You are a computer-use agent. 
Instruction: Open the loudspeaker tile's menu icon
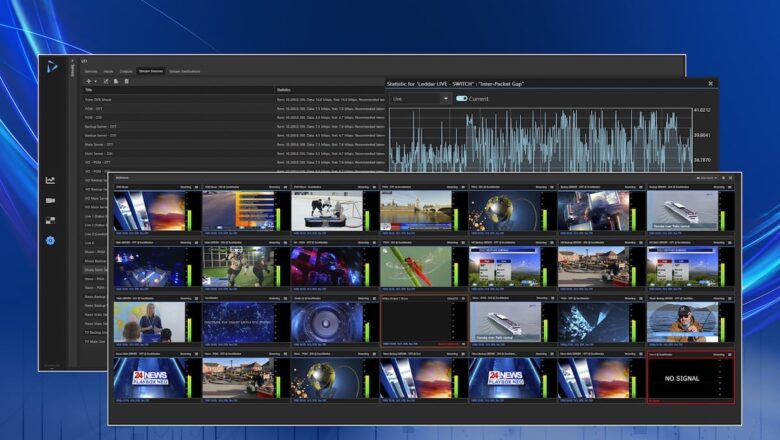pyautogui.click(x=375, y=298)
